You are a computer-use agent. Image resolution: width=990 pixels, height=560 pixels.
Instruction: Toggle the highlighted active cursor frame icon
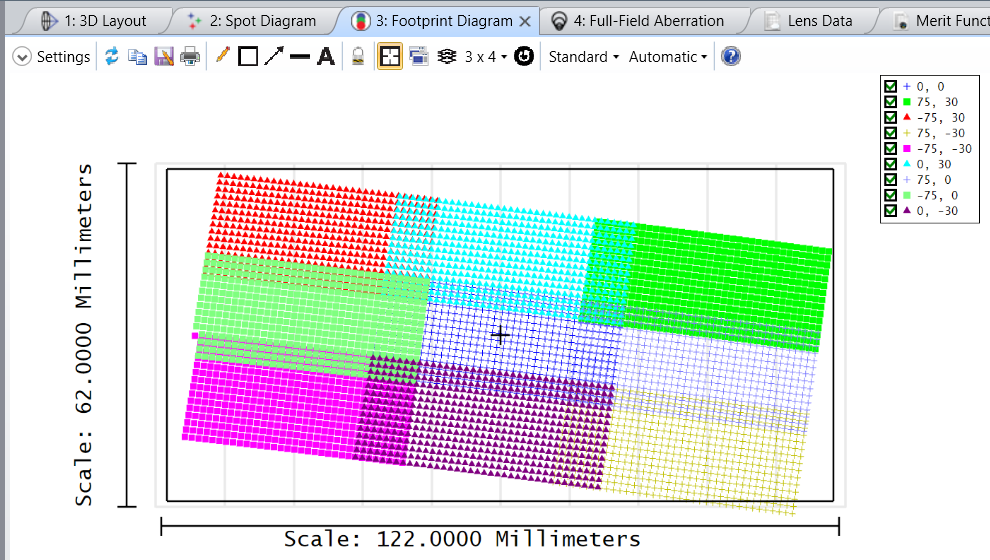coord(390,57)
